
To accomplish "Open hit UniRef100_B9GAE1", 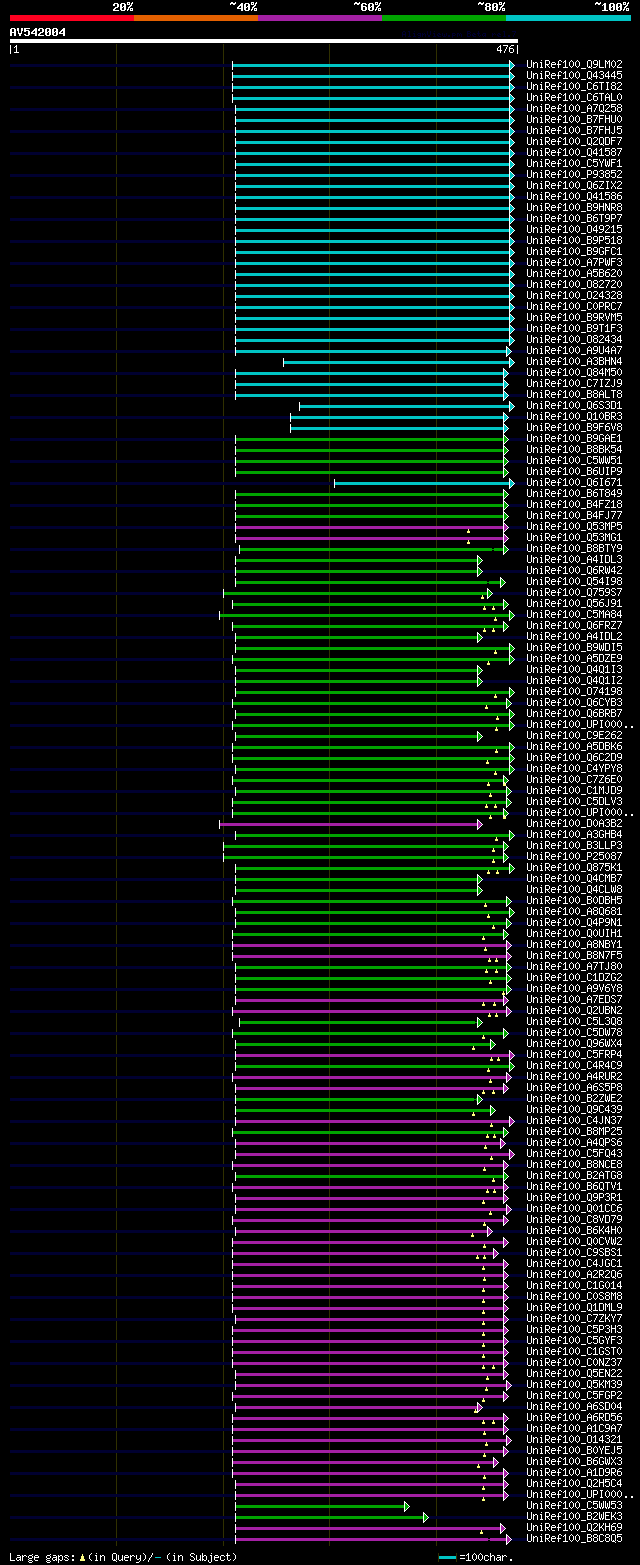I will [x=574, y=438].
